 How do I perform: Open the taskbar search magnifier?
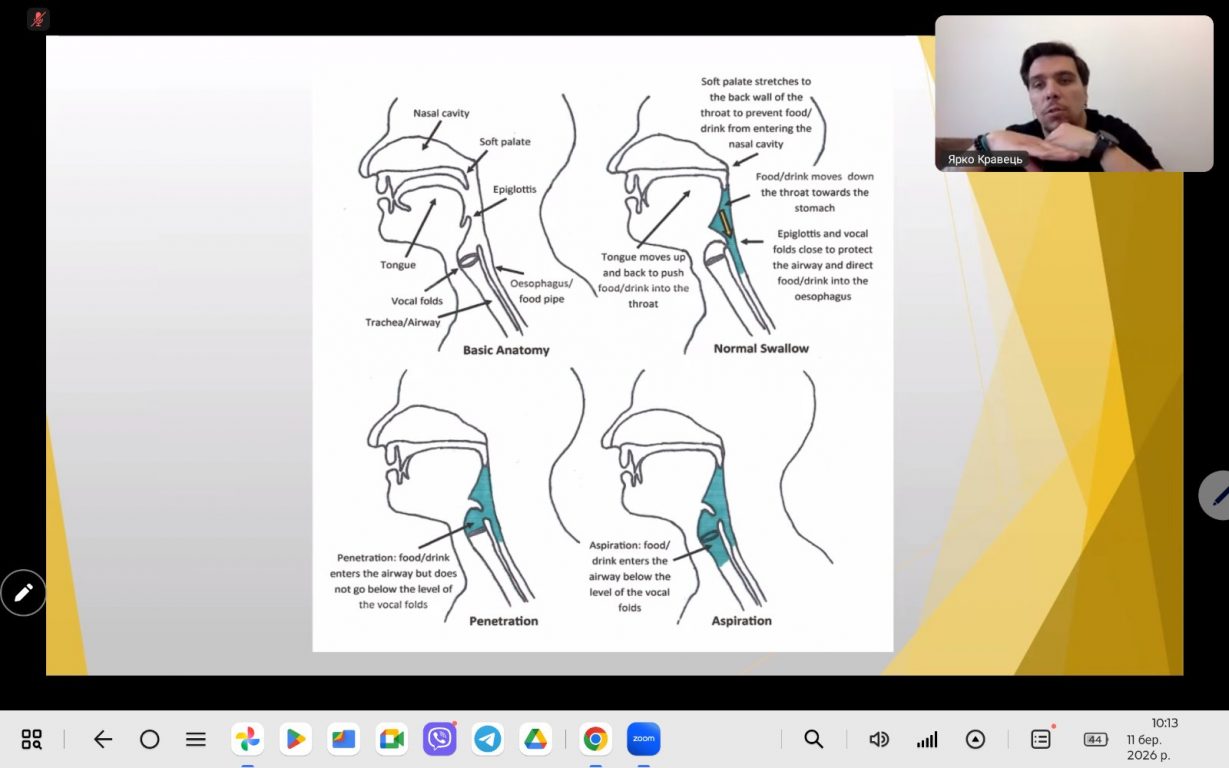point(814,739)
